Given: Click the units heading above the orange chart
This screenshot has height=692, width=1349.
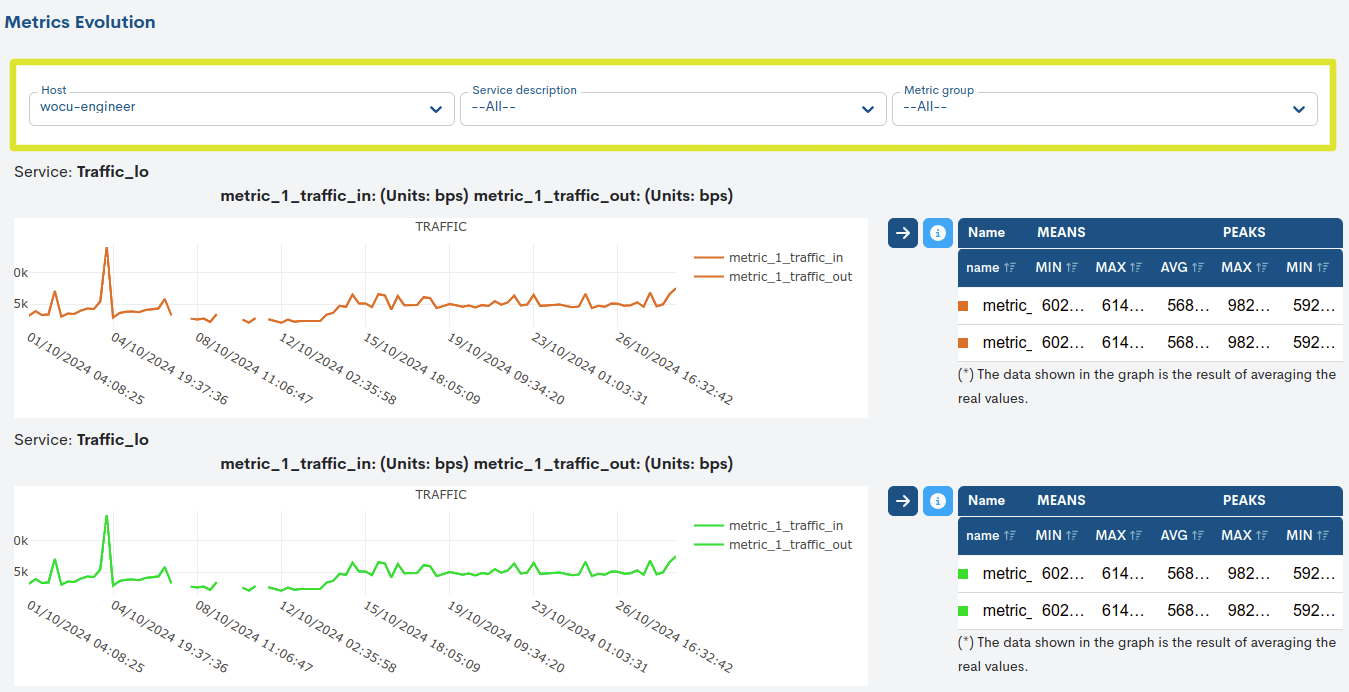Looking at the screenshot, I should click(x=476, y=196).
